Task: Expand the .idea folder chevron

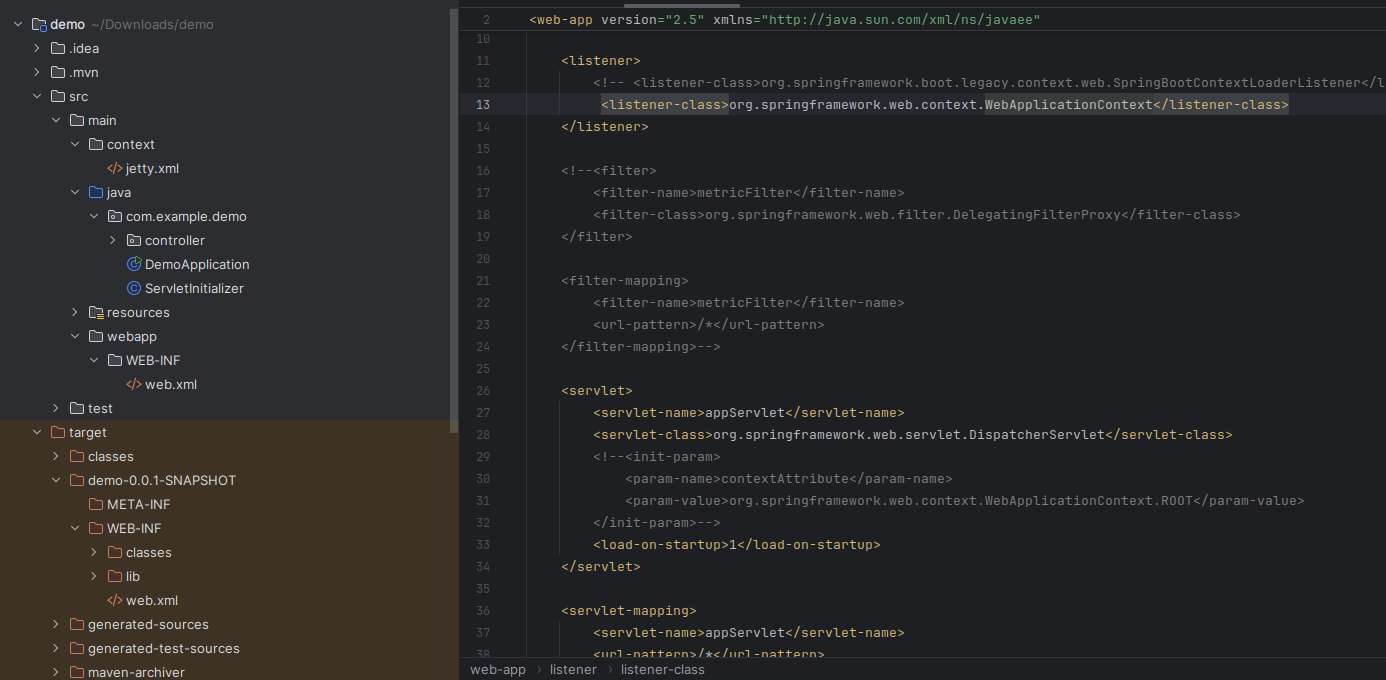Action: coord(37,49)
